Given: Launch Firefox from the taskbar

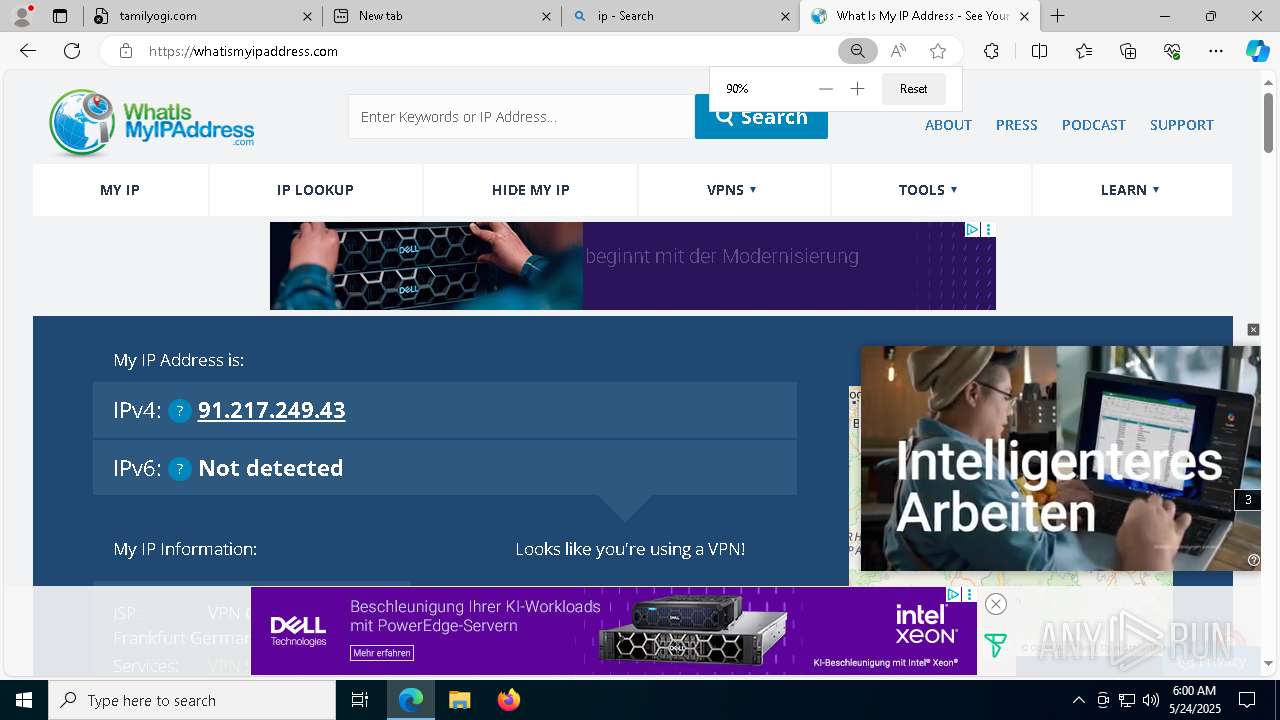Looking at the screenshot, I should [509, 700].
